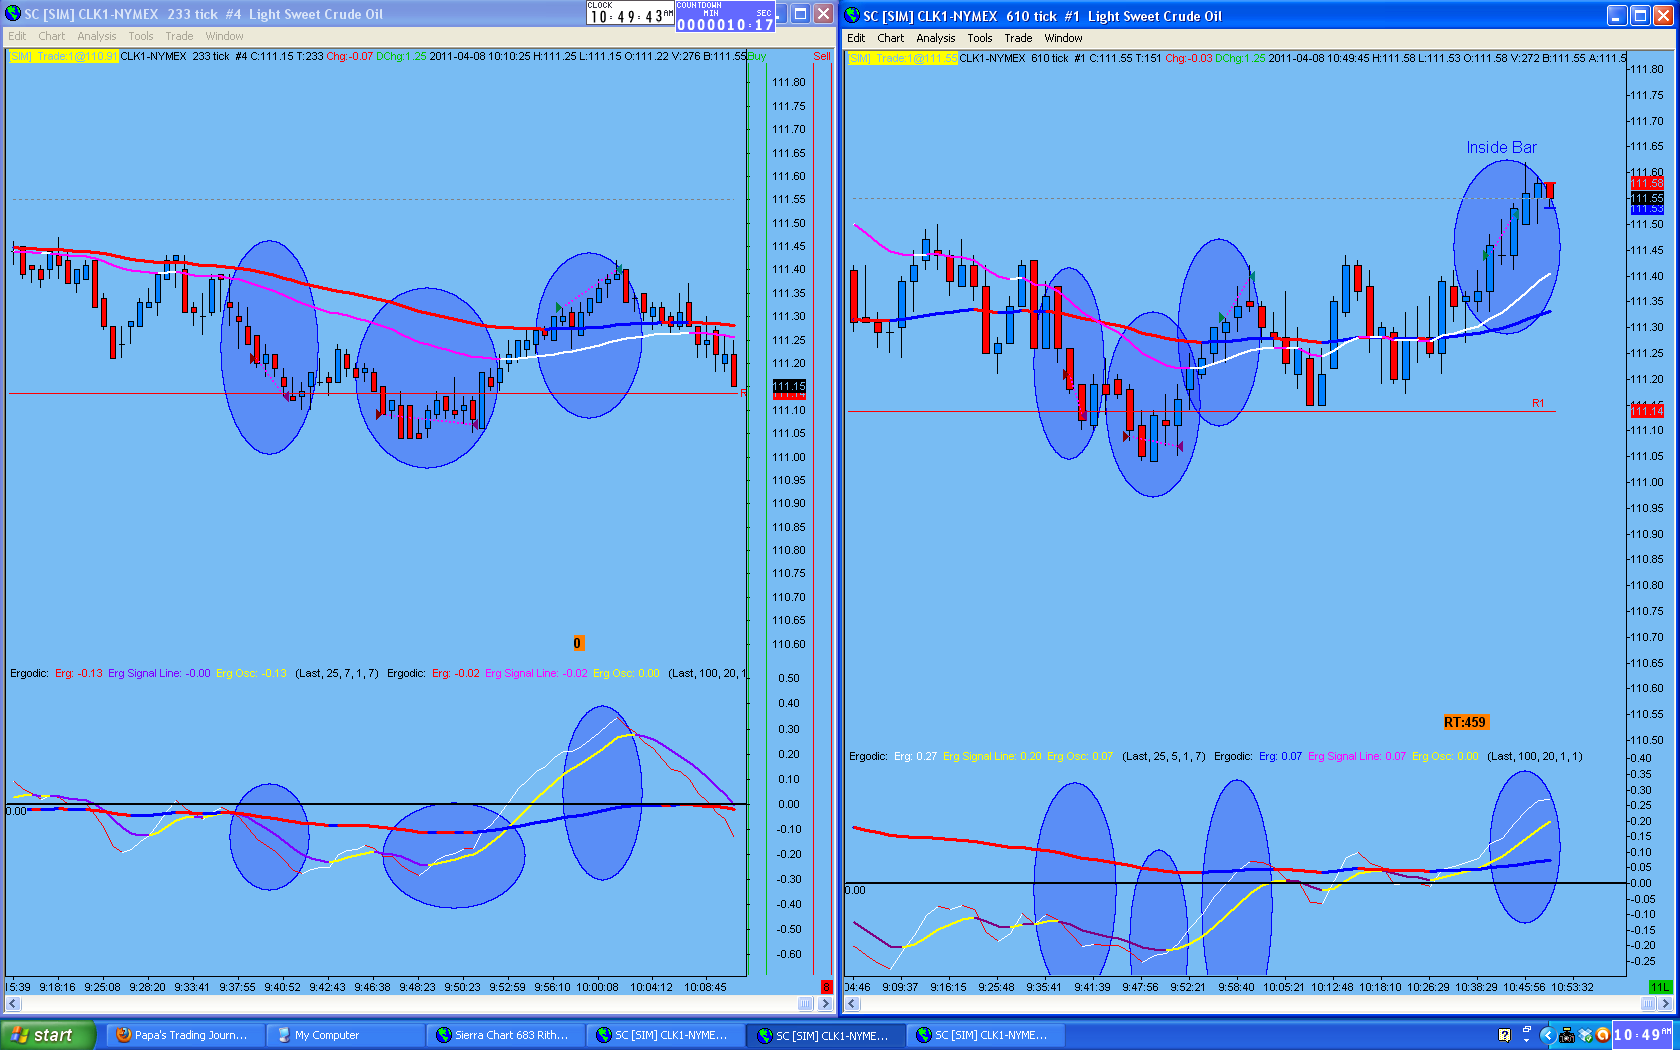Open Tools menu in the 610 tick window
The height and width of the screenshot is (1050, 1680).
click(x=980, y=38)
